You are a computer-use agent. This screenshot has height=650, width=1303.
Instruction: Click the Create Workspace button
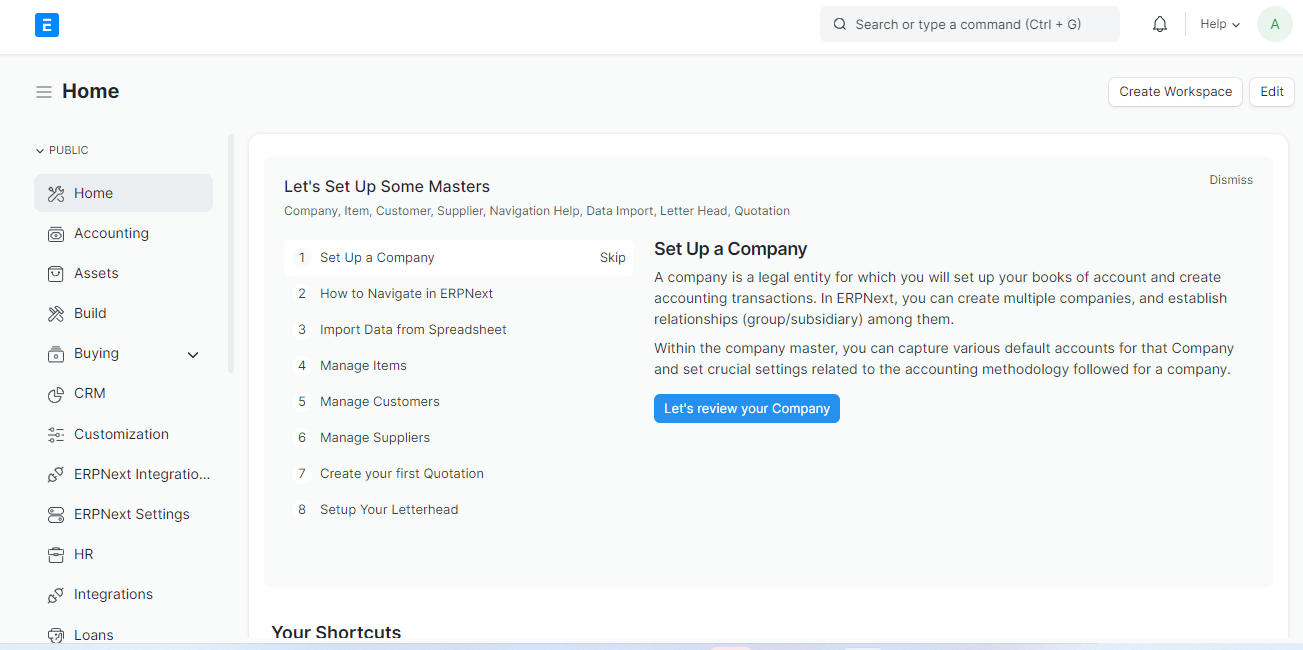coord(1175,92)
